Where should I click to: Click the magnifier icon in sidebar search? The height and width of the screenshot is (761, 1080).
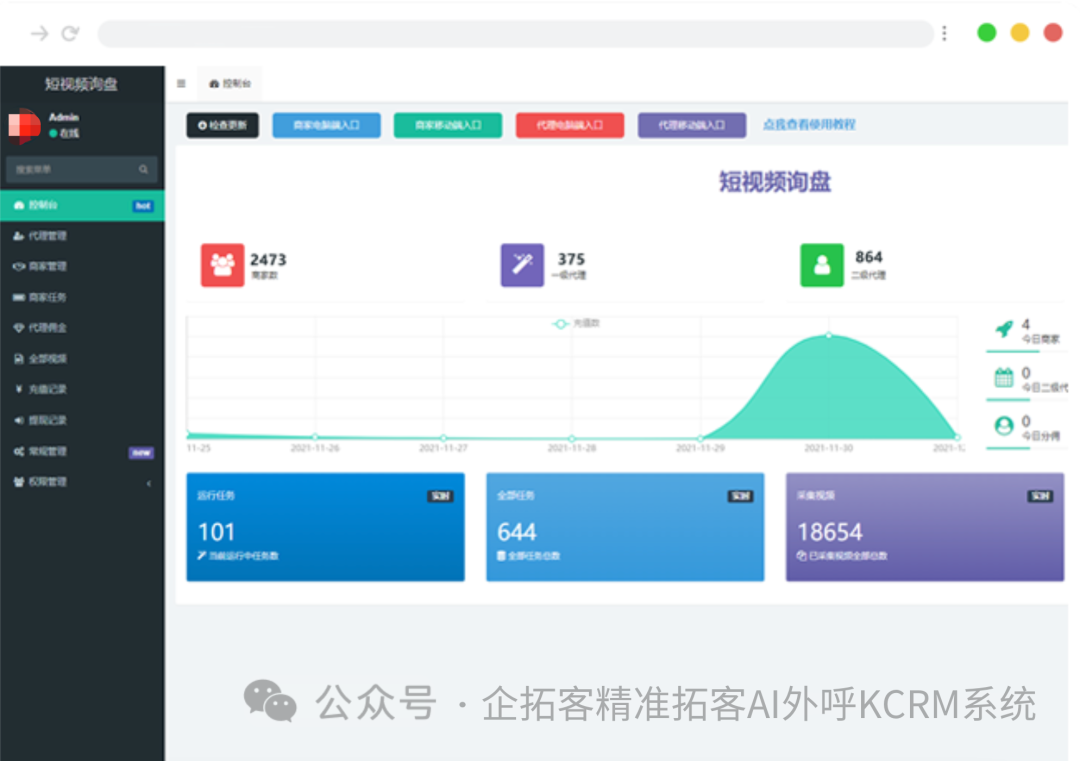pos(143,169)
